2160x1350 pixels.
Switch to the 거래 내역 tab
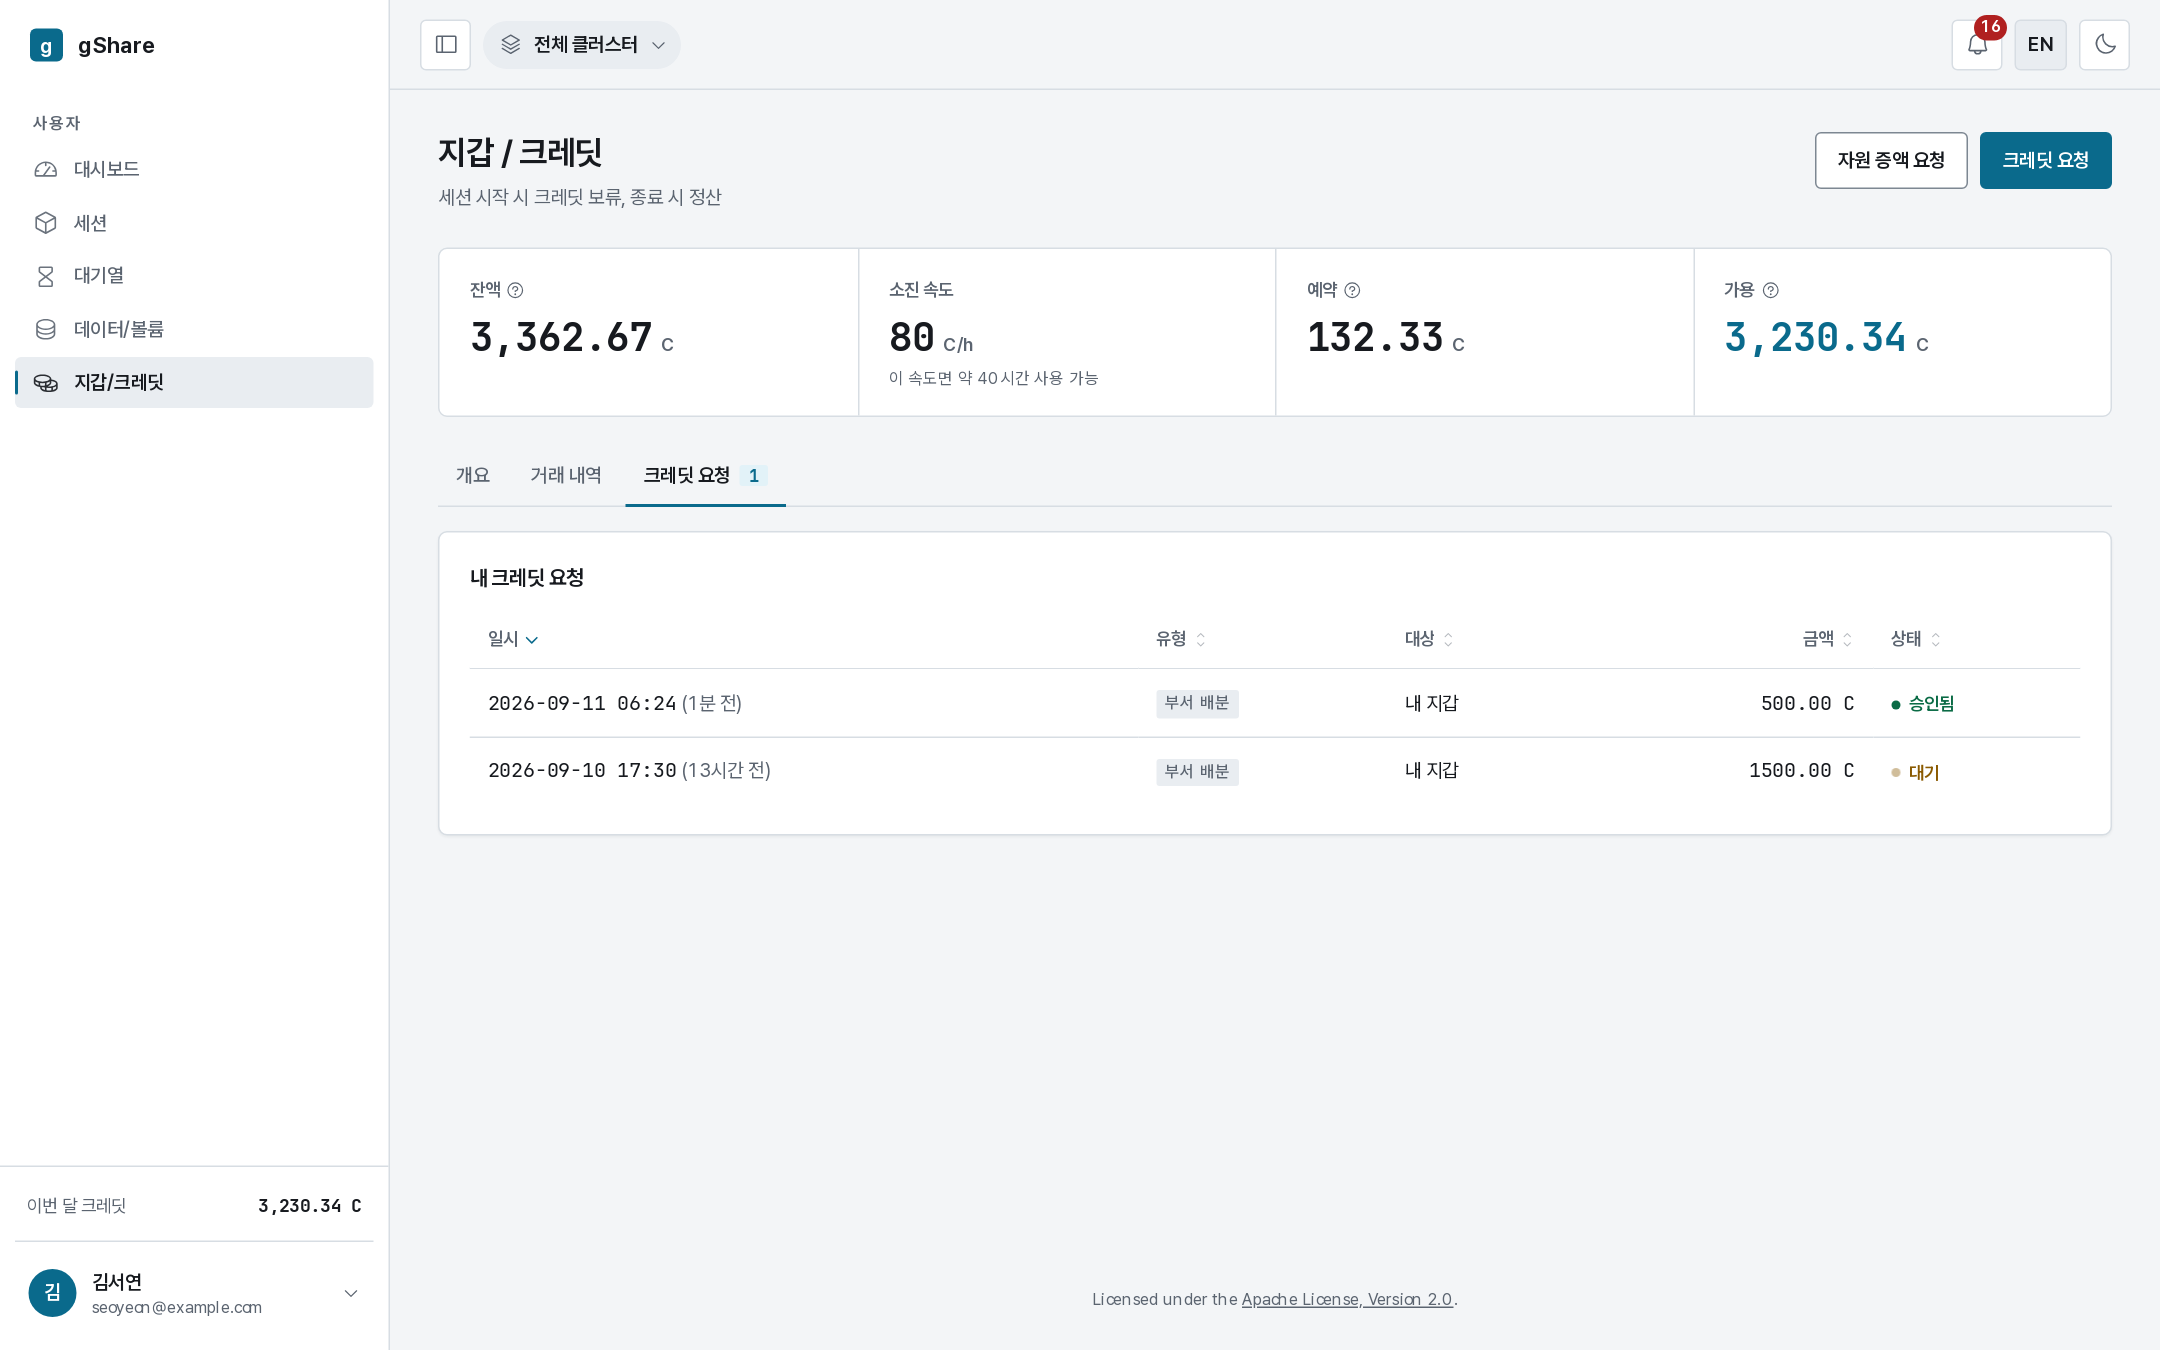[x=566, y=475]
